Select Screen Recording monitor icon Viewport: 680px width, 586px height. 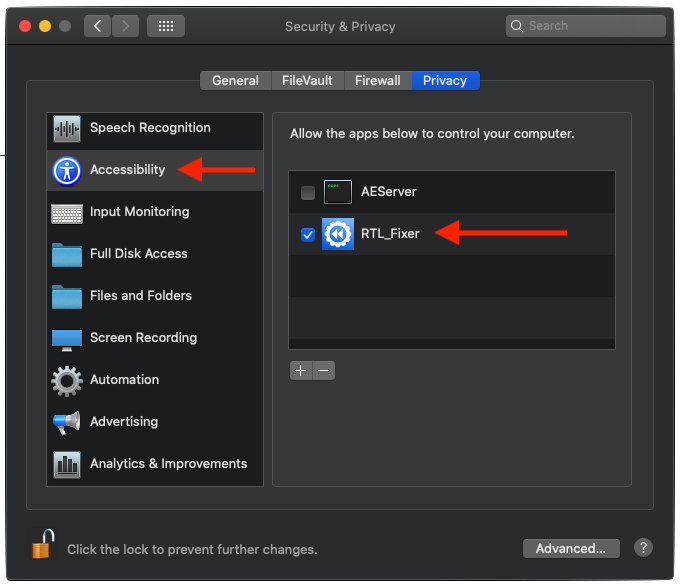pos(67,340)
